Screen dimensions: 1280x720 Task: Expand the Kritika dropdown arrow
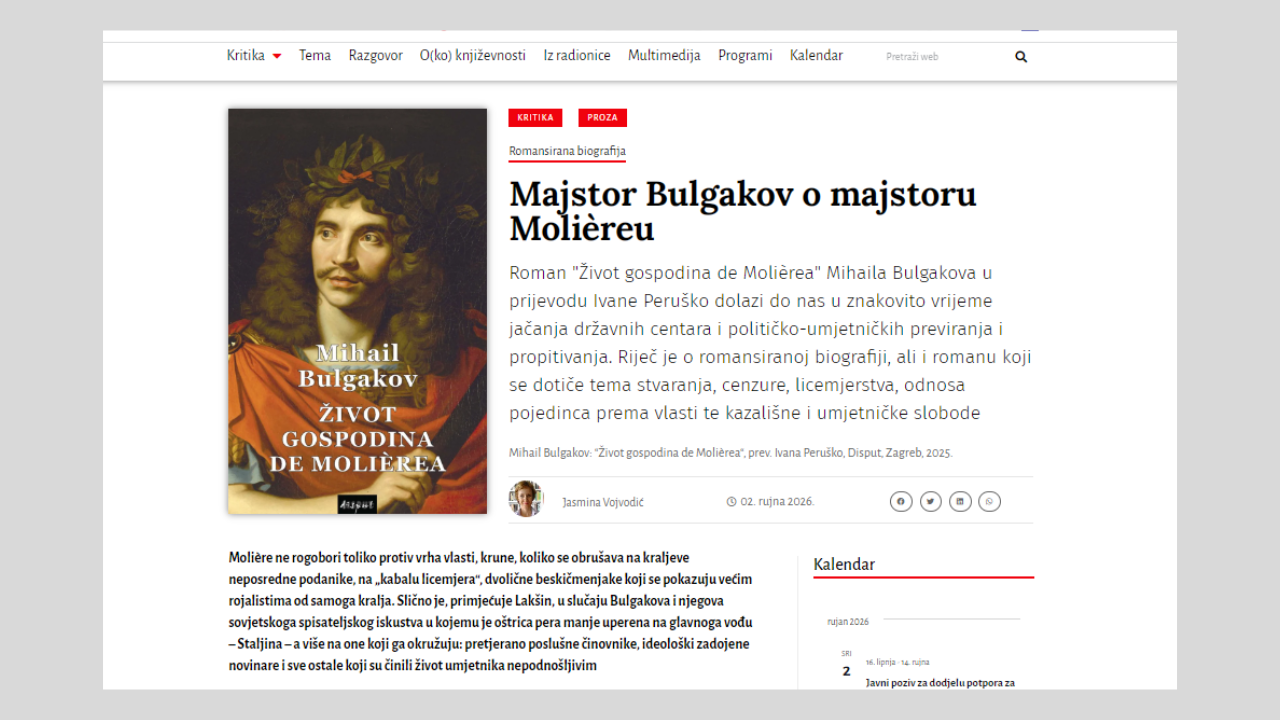(x=277, y=56)
